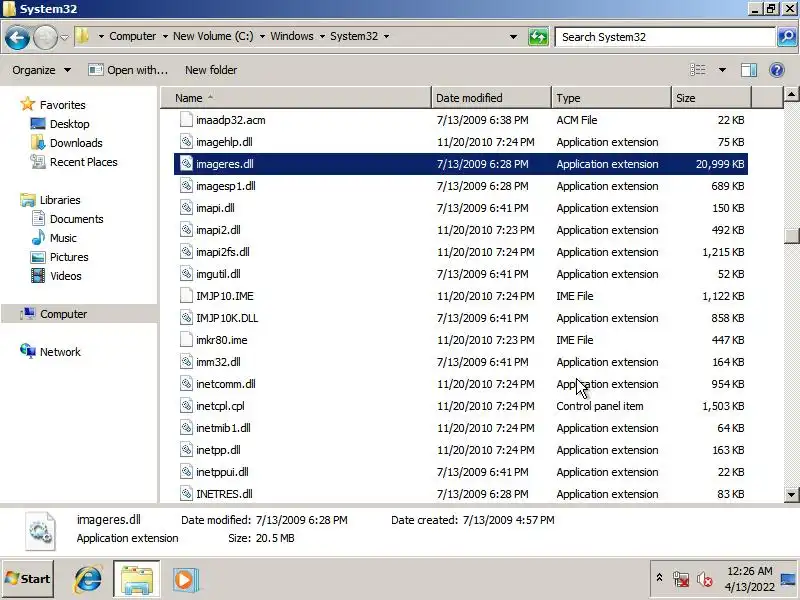The image size is (800, 600).
Task: Click the network status tray icon
Action: coord(680,580)
